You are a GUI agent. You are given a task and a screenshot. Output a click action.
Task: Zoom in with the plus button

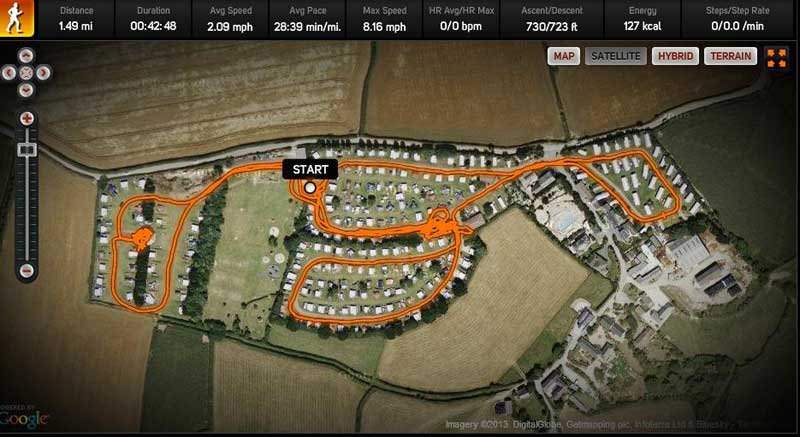tap(27, 119)
